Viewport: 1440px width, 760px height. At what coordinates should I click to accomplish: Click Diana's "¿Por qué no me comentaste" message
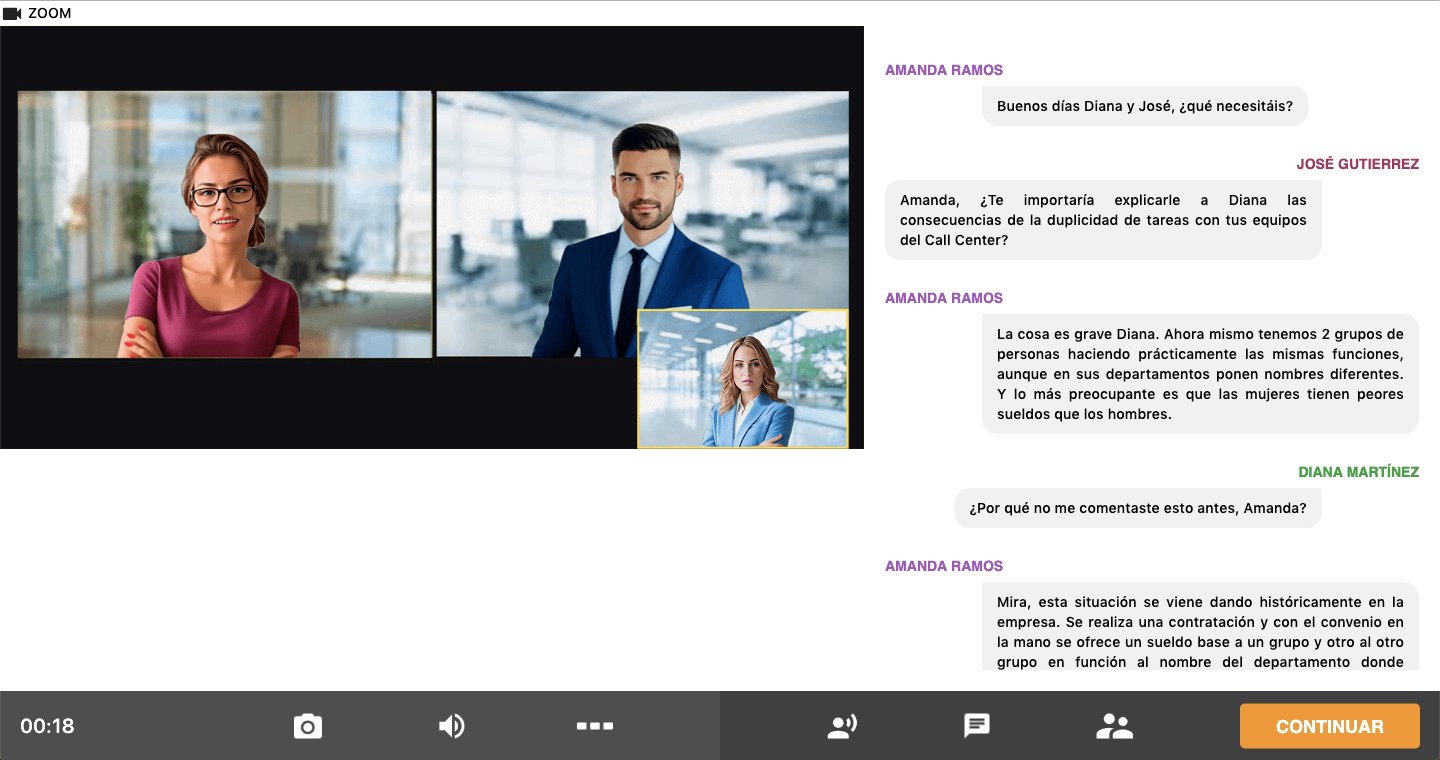tap(1137, 508)
